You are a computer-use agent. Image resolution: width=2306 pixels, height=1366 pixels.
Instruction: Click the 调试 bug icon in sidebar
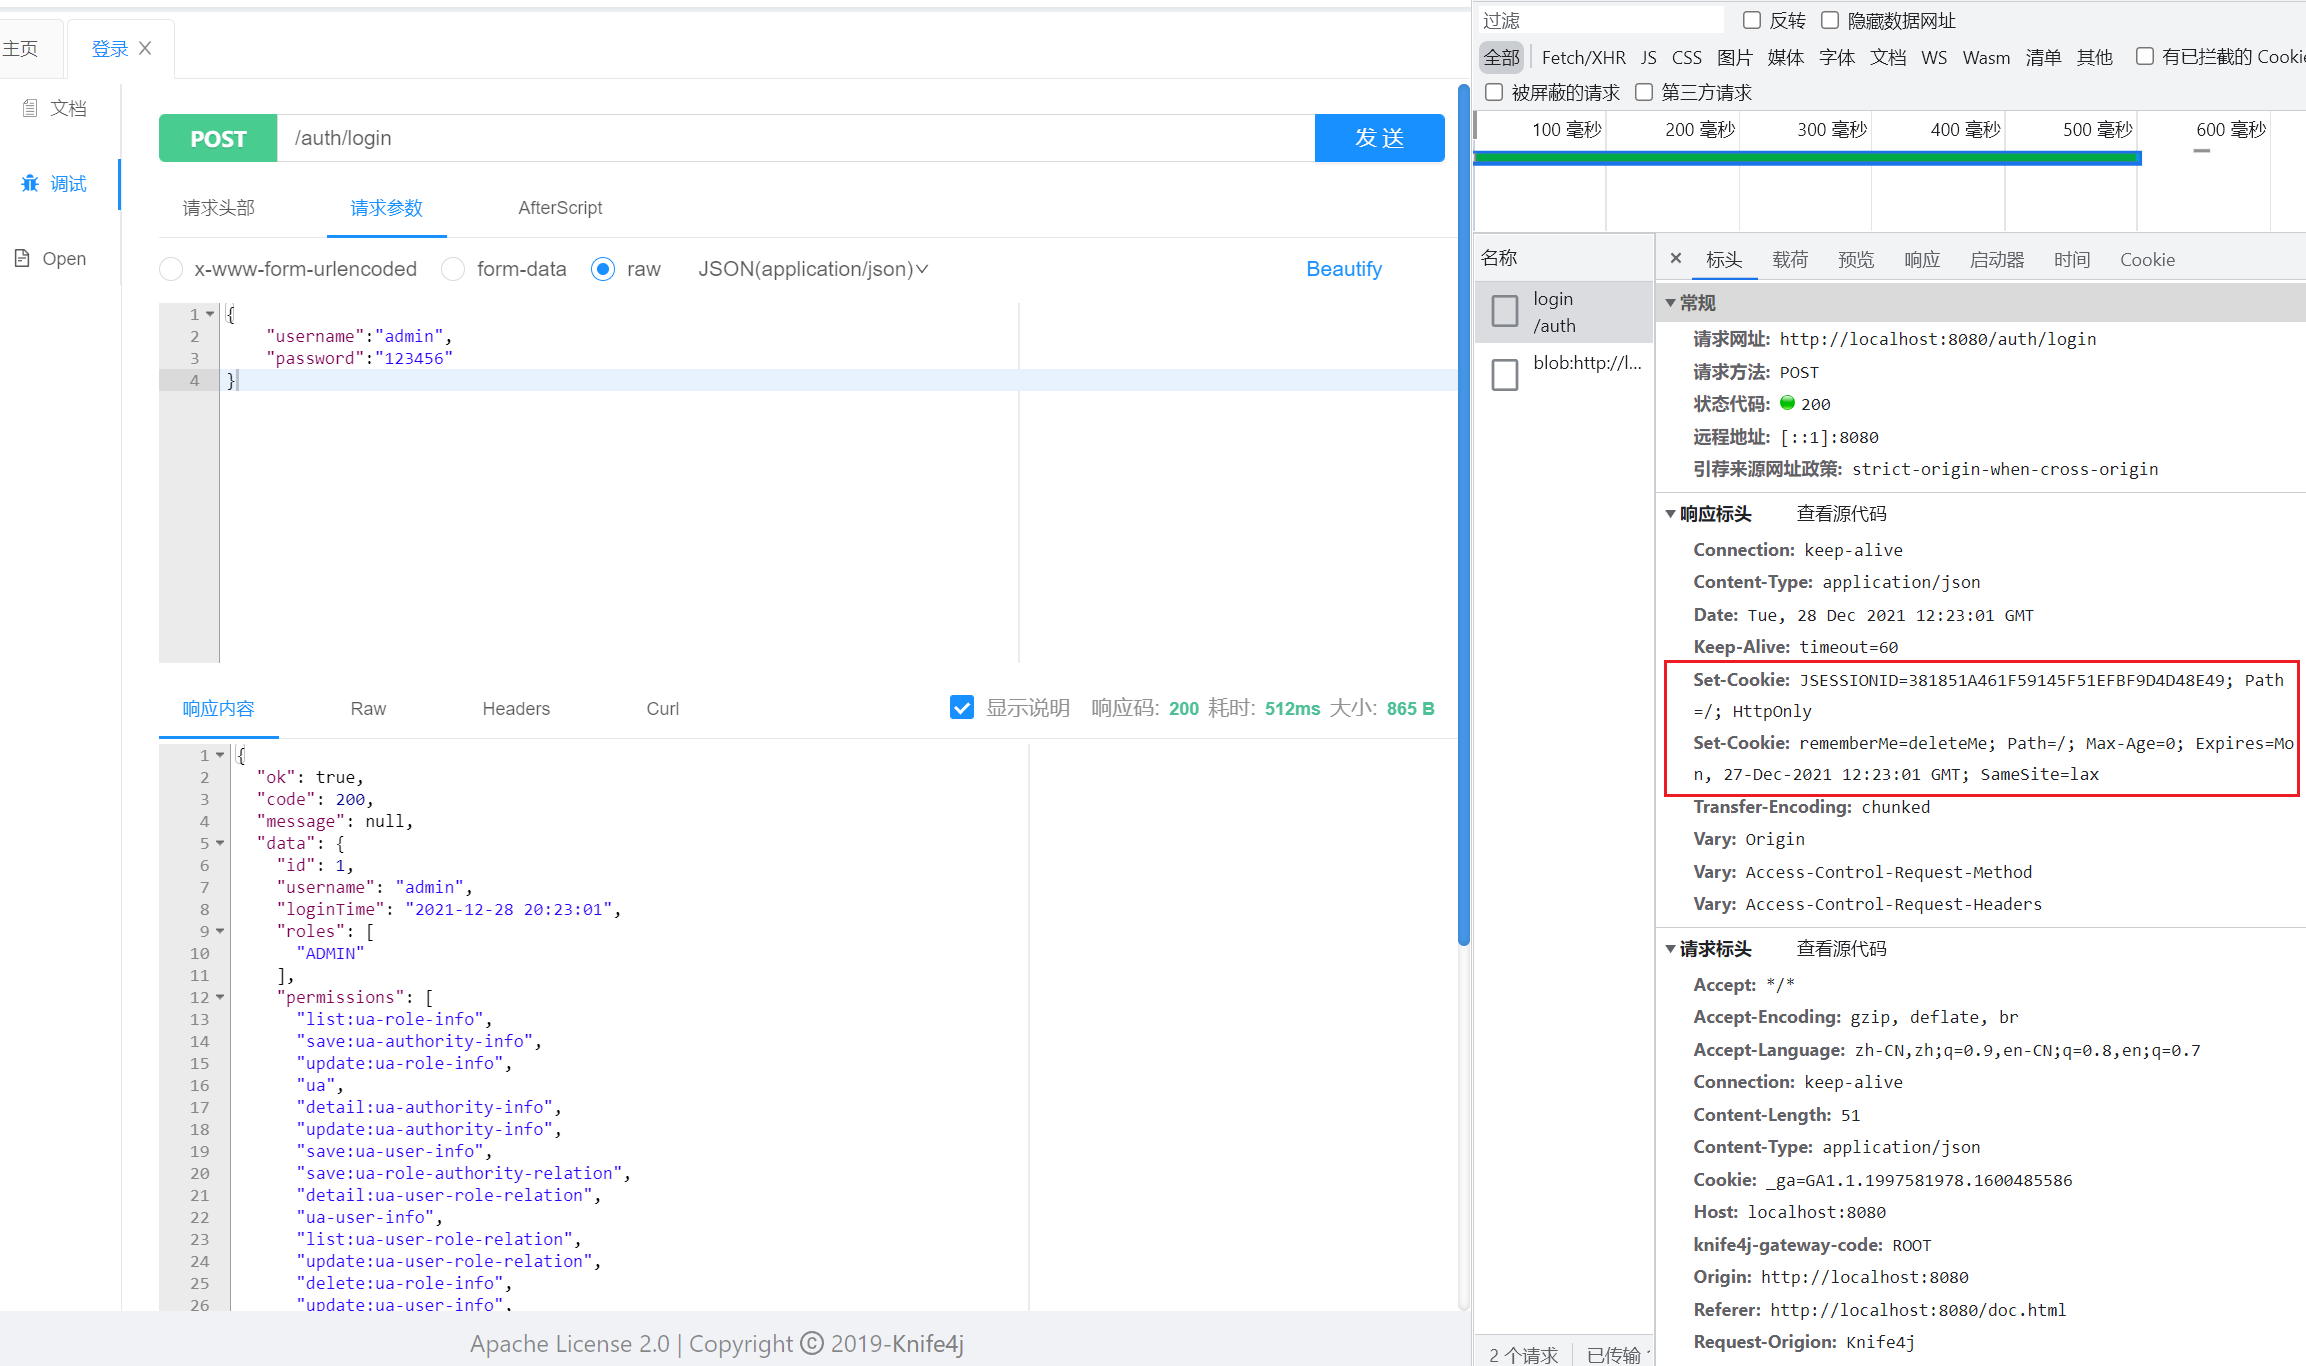click(x=30, y=183)
